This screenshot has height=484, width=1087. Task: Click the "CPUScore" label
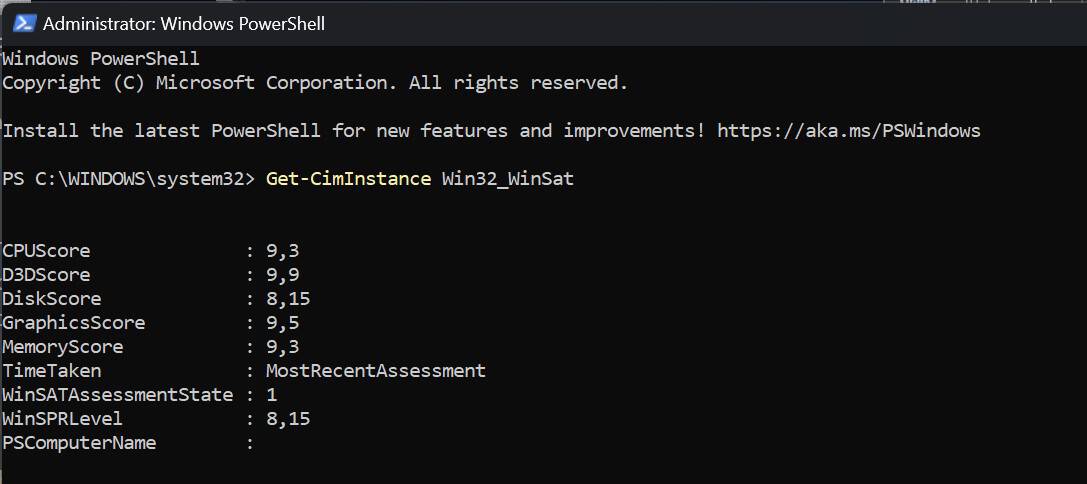[46, 251]
